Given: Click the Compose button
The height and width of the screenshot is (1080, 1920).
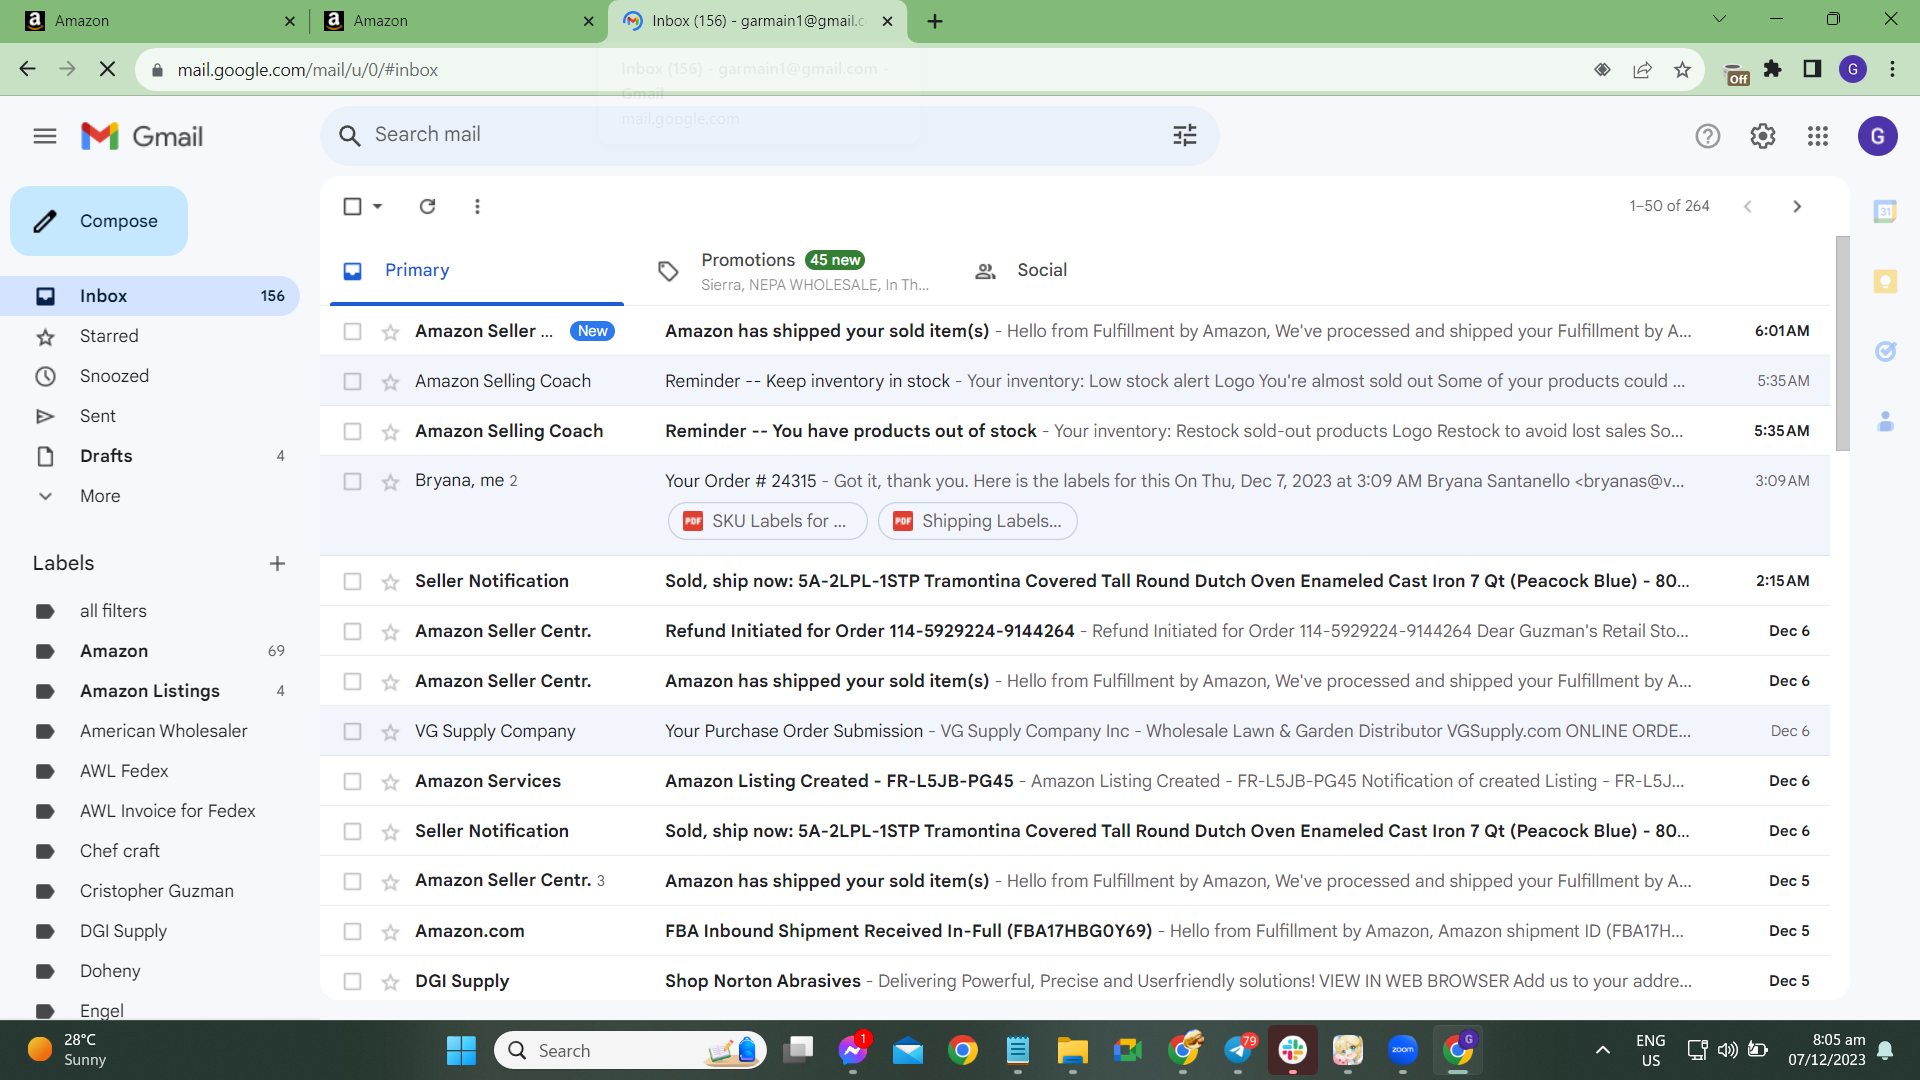Looking at the screenshot, I should pyautogui.click(x=99, y=221).
